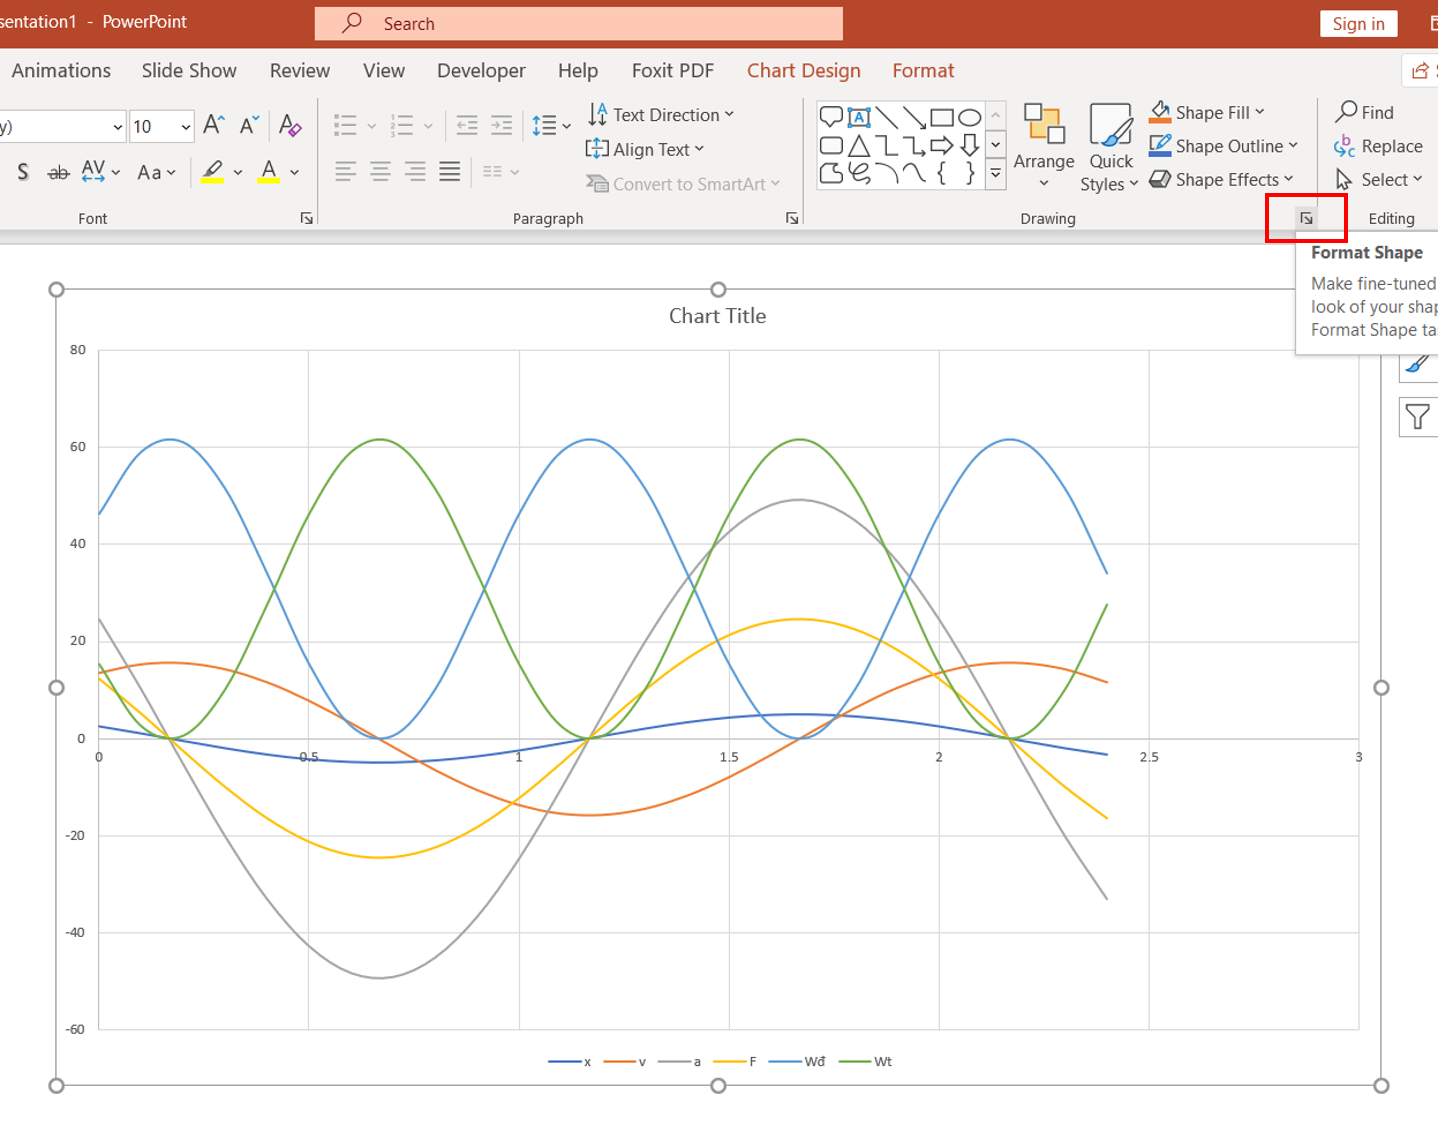Select the oval shape
This screenshot has width=1438, height=1125.
click(970, 118)
